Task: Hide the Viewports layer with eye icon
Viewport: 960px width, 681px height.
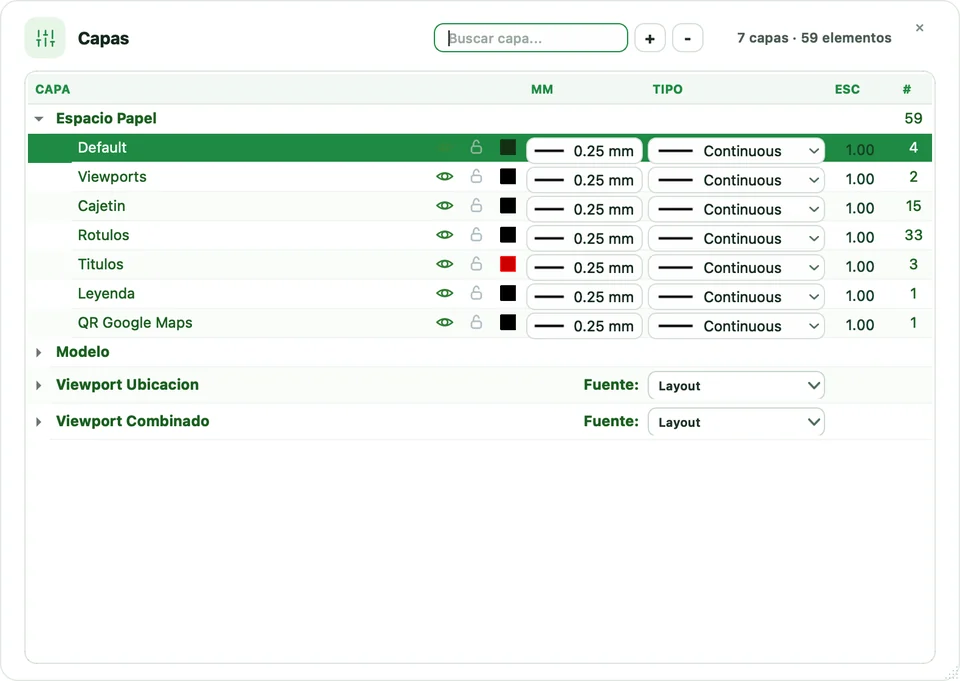Action: (444, 176)
